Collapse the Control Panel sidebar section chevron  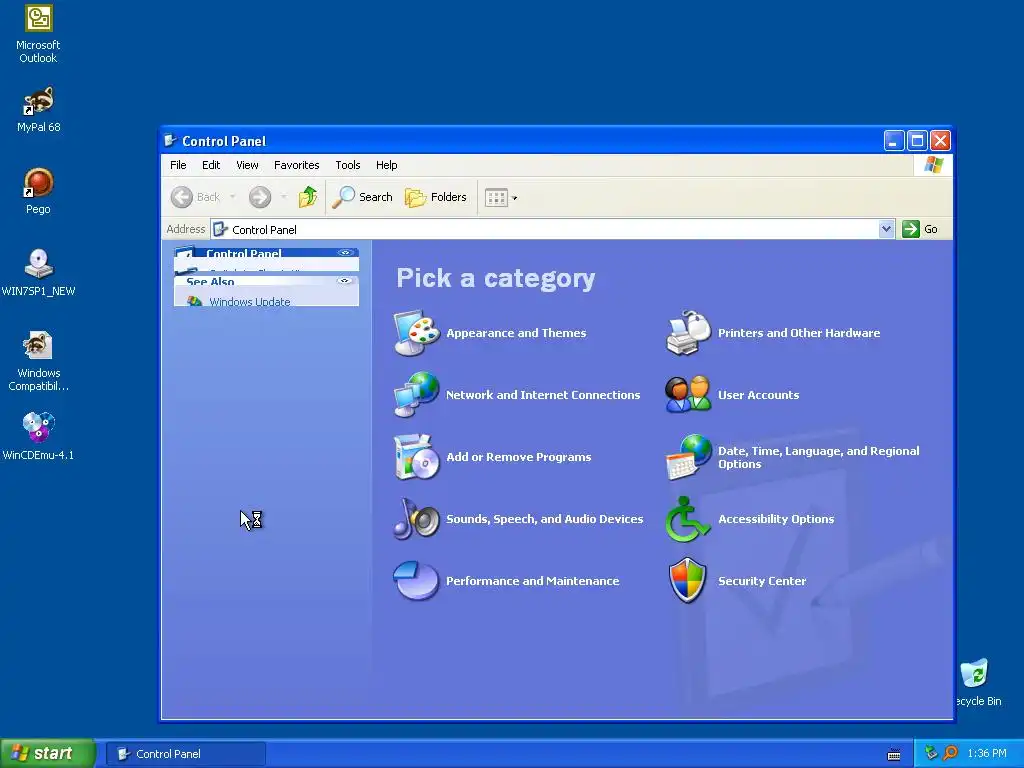pyautogui.click(x=345, y=253)
